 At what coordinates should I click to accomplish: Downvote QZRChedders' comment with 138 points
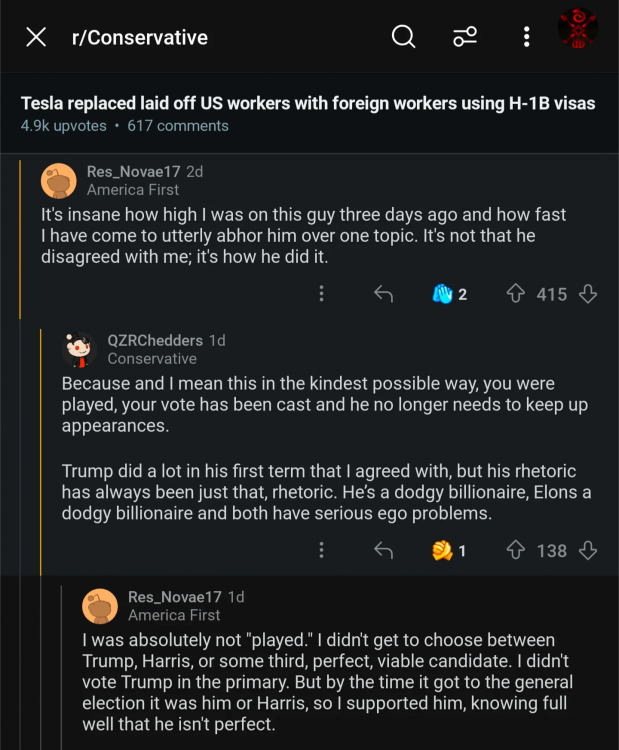pos(589,550)
